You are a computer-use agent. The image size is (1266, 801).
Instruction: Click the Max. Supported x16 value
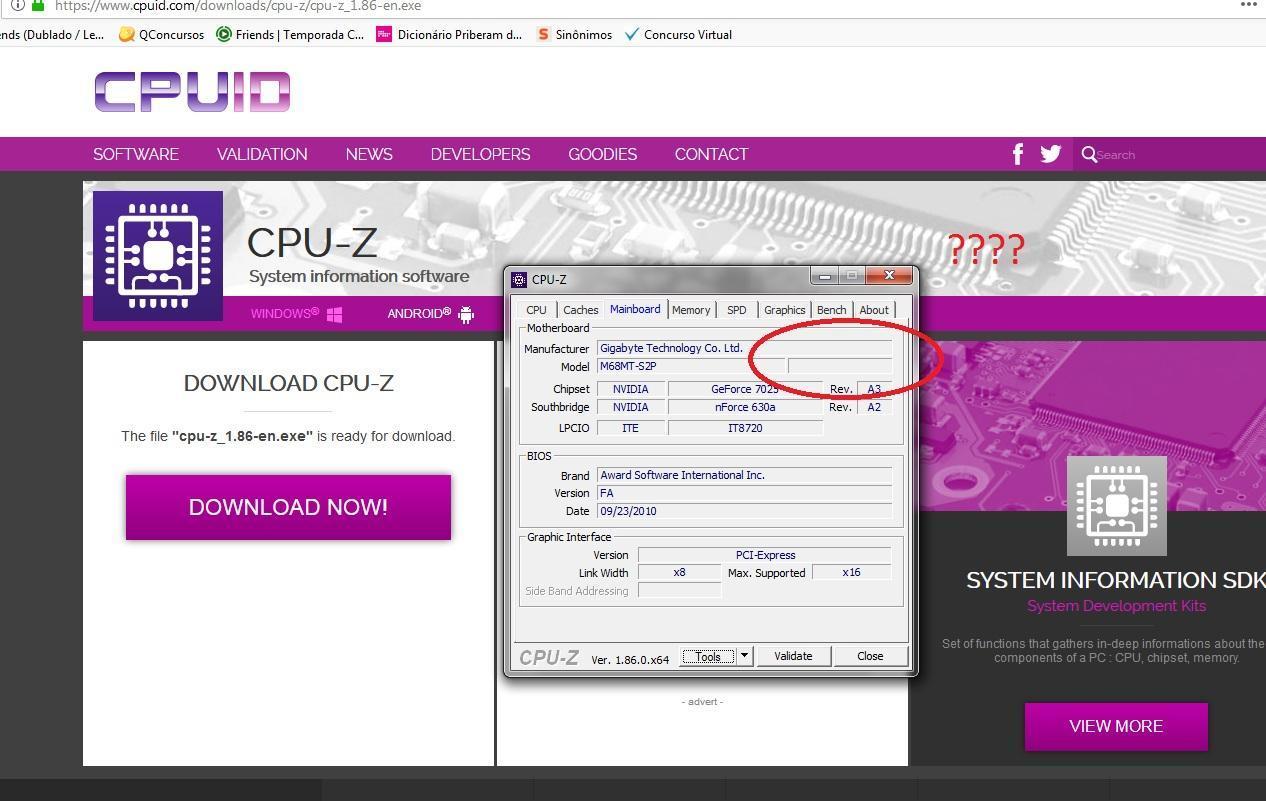(x=852, y=573)
